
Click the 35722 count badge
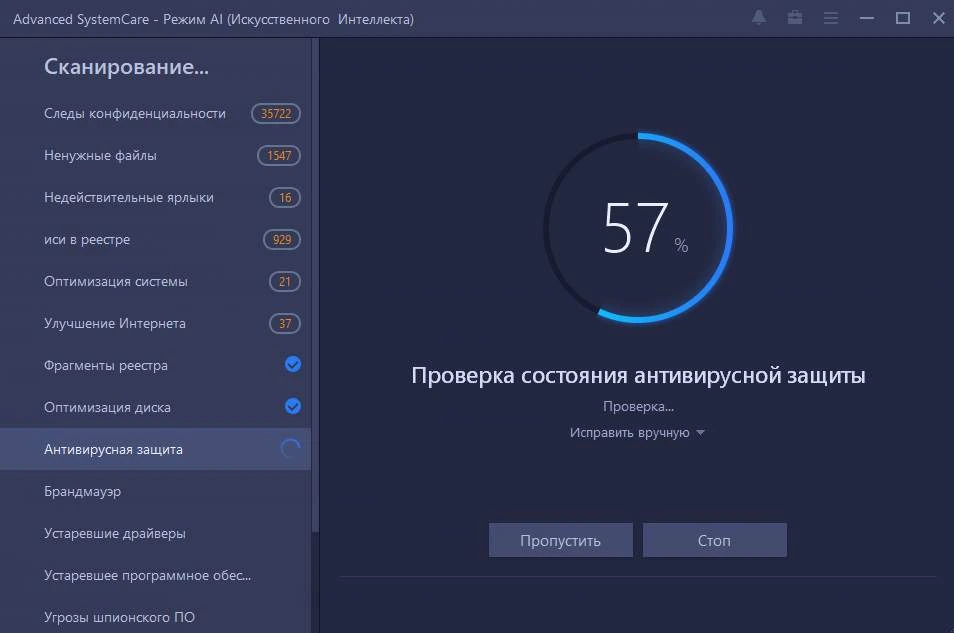276,113
